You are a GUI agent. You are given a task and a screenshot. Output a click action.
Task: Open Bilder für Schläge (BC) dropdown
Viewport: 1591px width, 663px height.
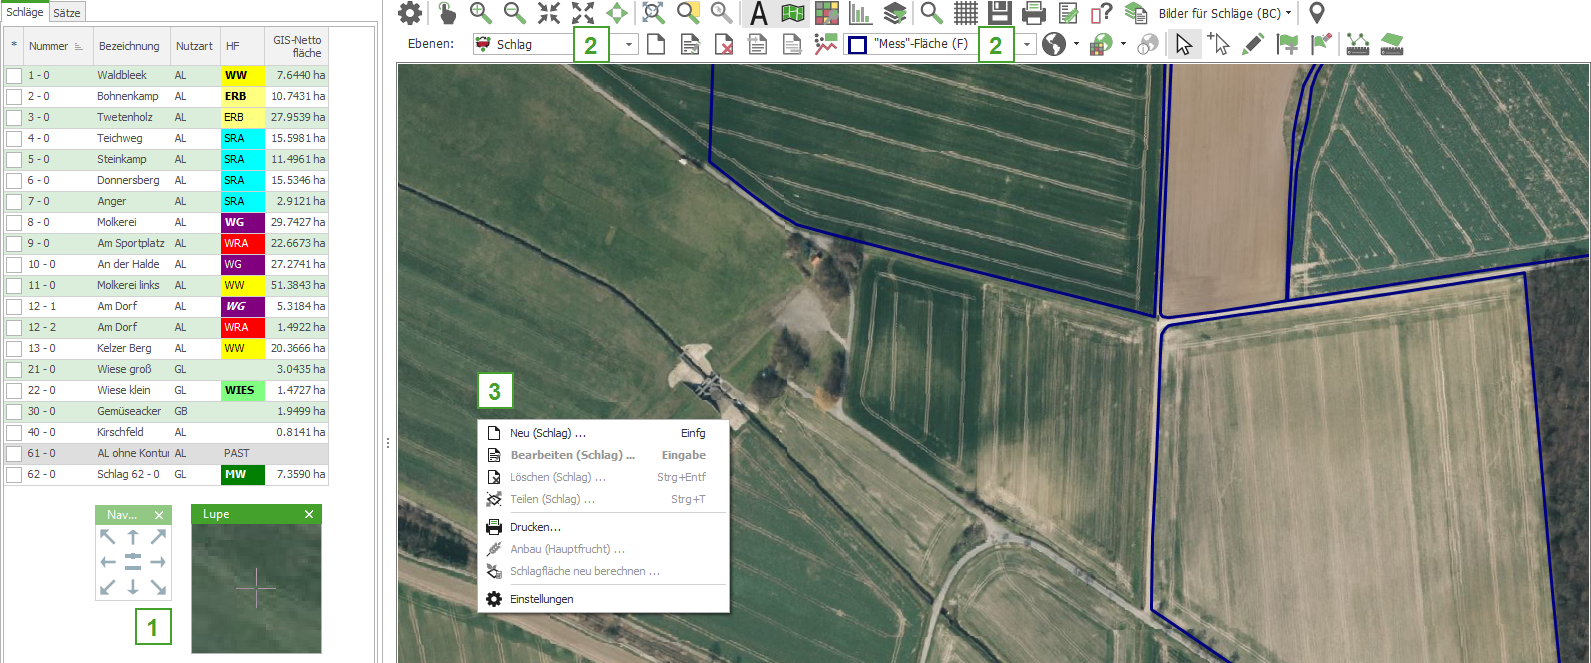pos(1288,14)
